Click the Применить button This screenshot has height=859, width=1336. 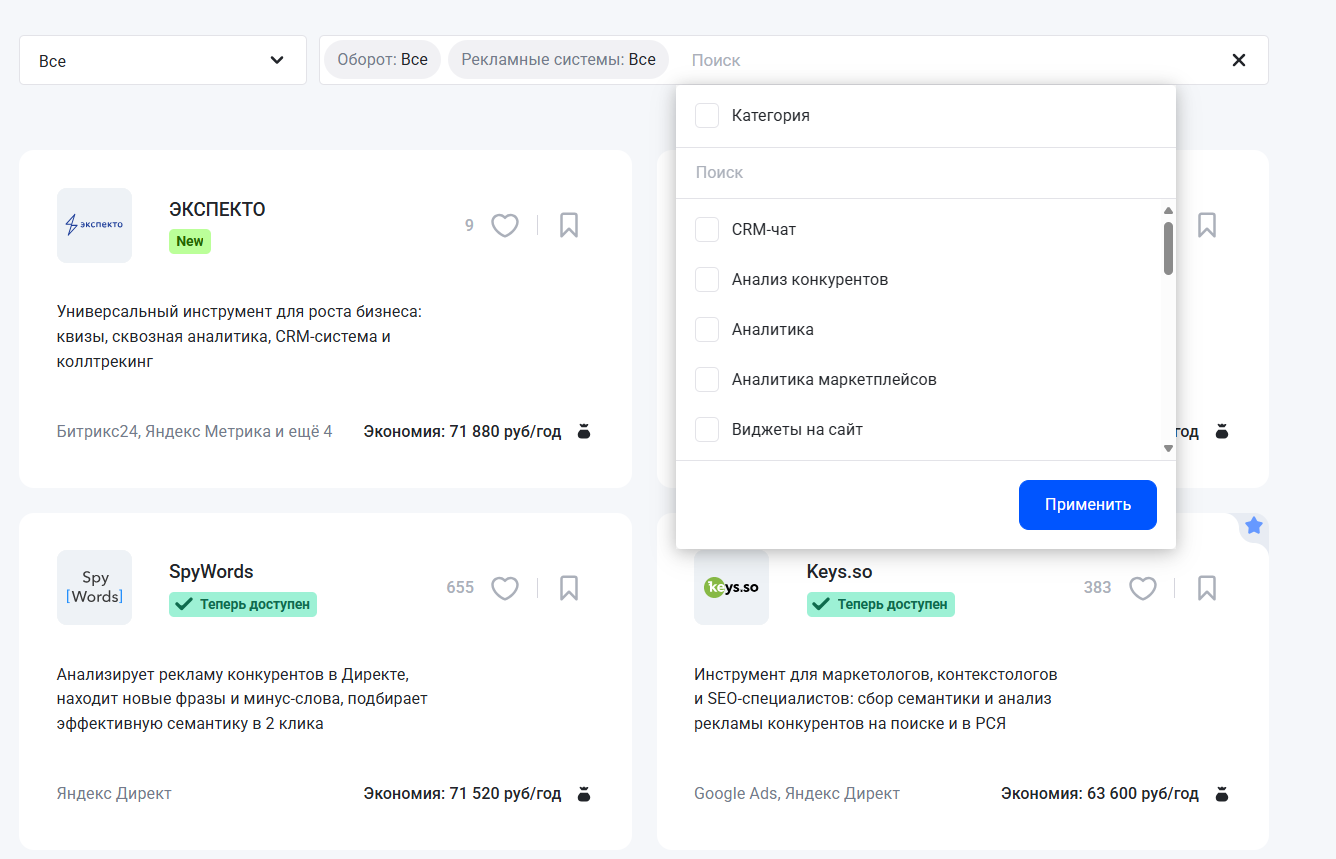1087,504
